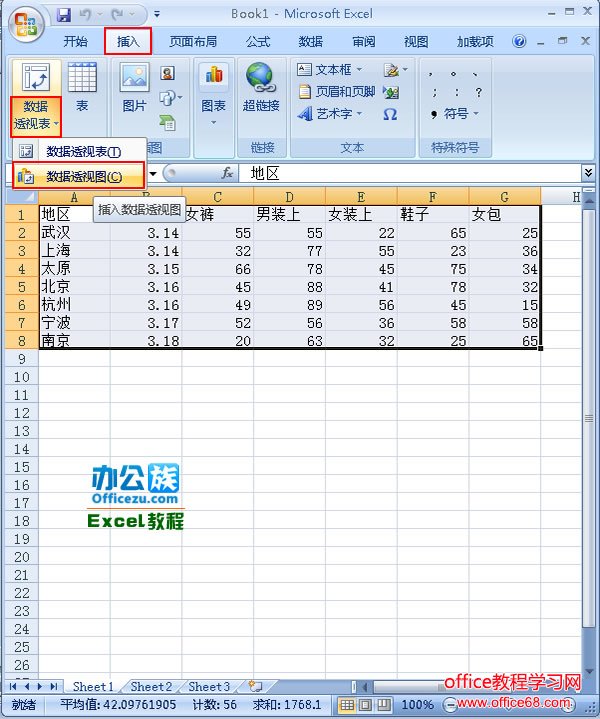Undo the last action in the quick toolbar
Viewport: 600px width, 719px height.
point(85,15)
